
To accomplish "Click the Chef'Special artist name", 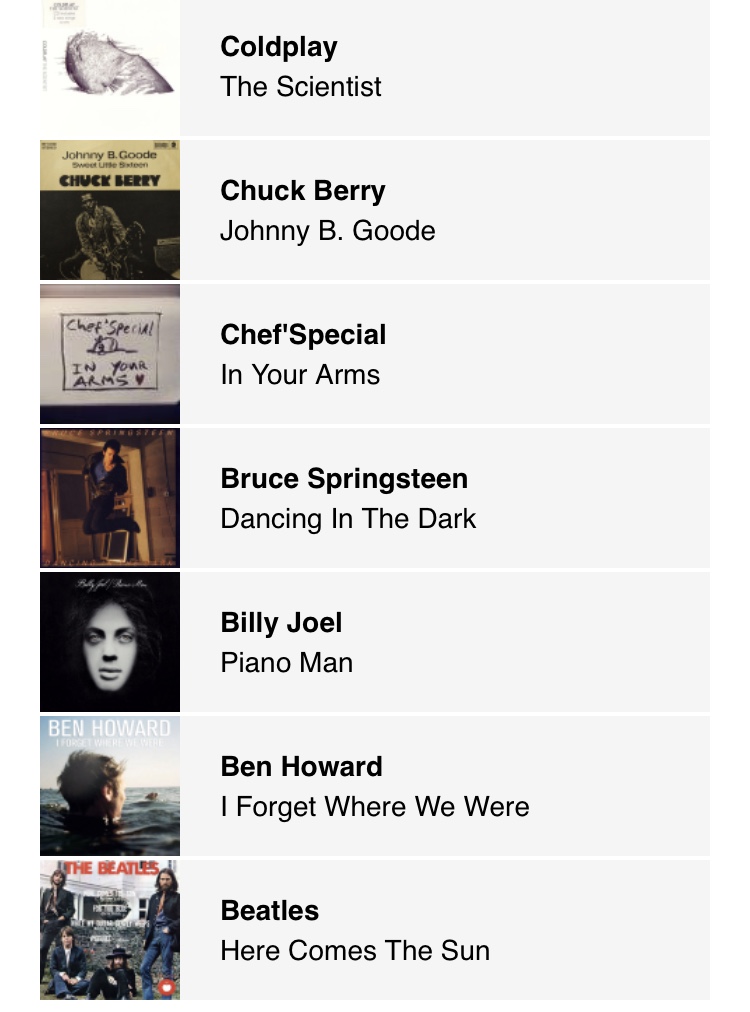I will [x=303, y=334].
